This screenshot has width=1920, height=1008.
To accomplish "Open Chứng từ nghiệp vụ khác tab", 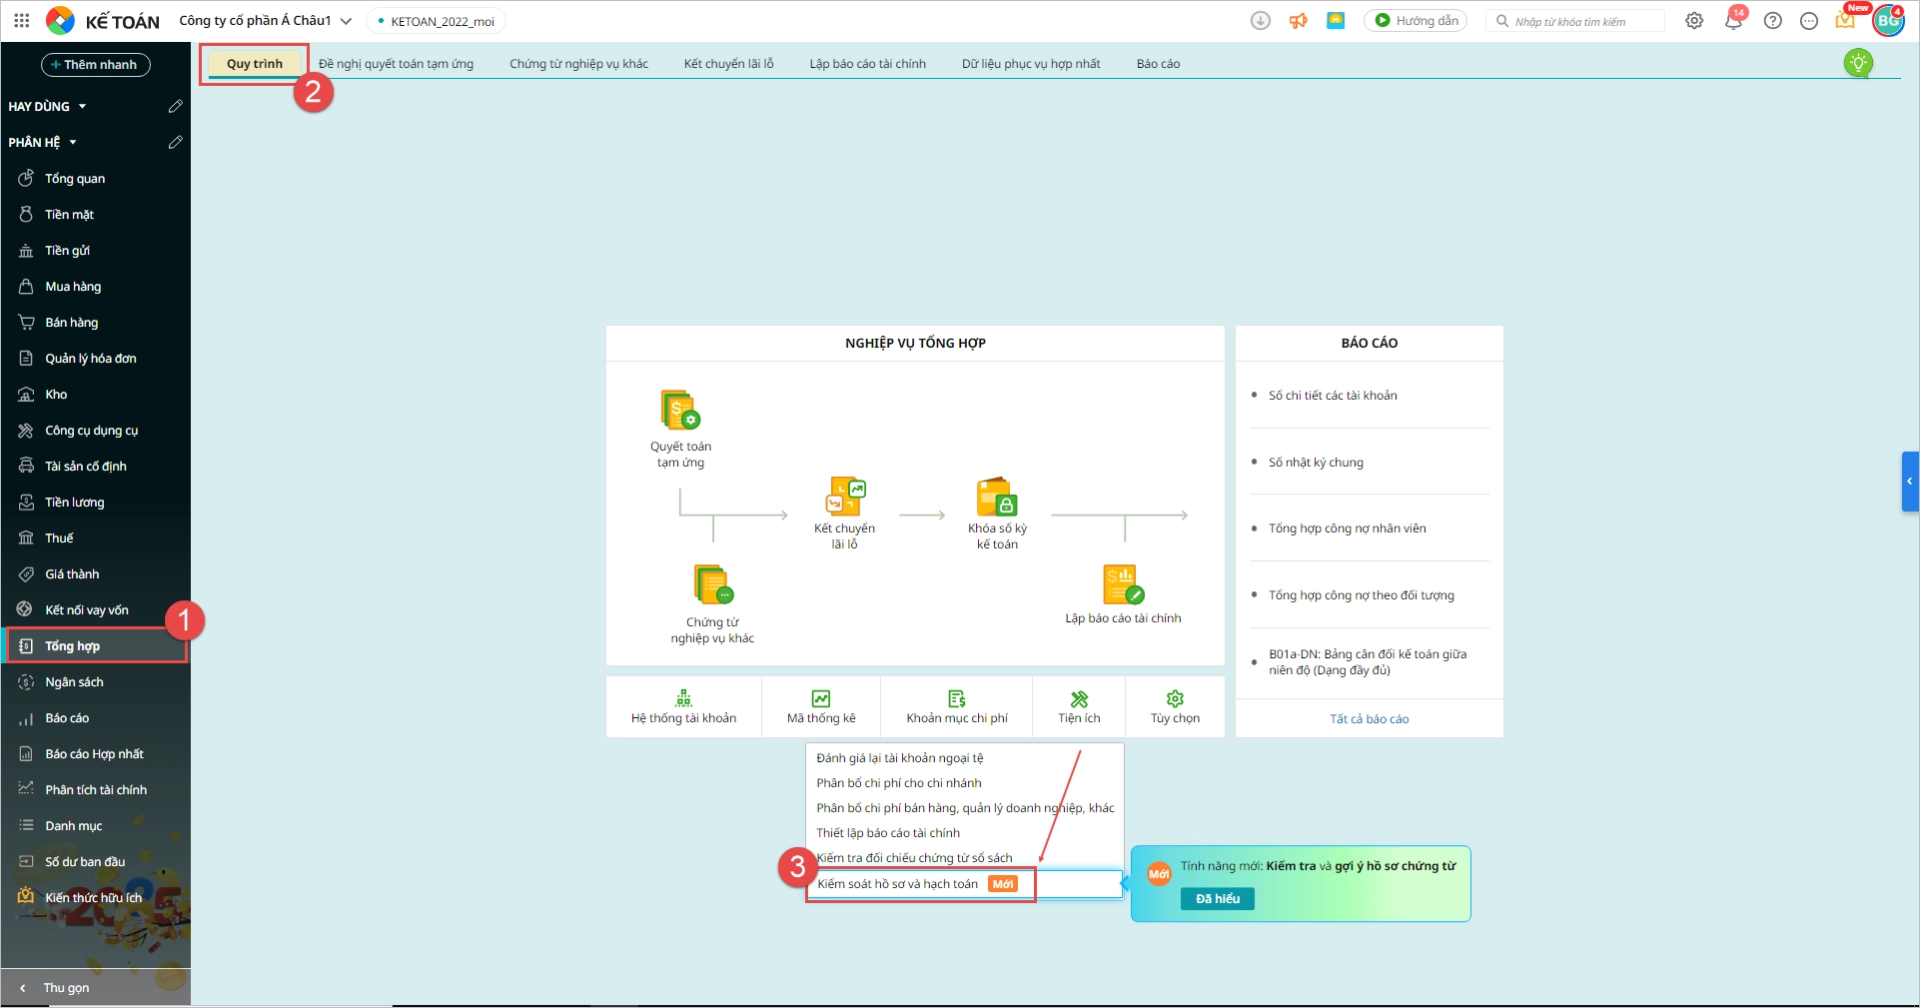I will click(x=579, y=63).
